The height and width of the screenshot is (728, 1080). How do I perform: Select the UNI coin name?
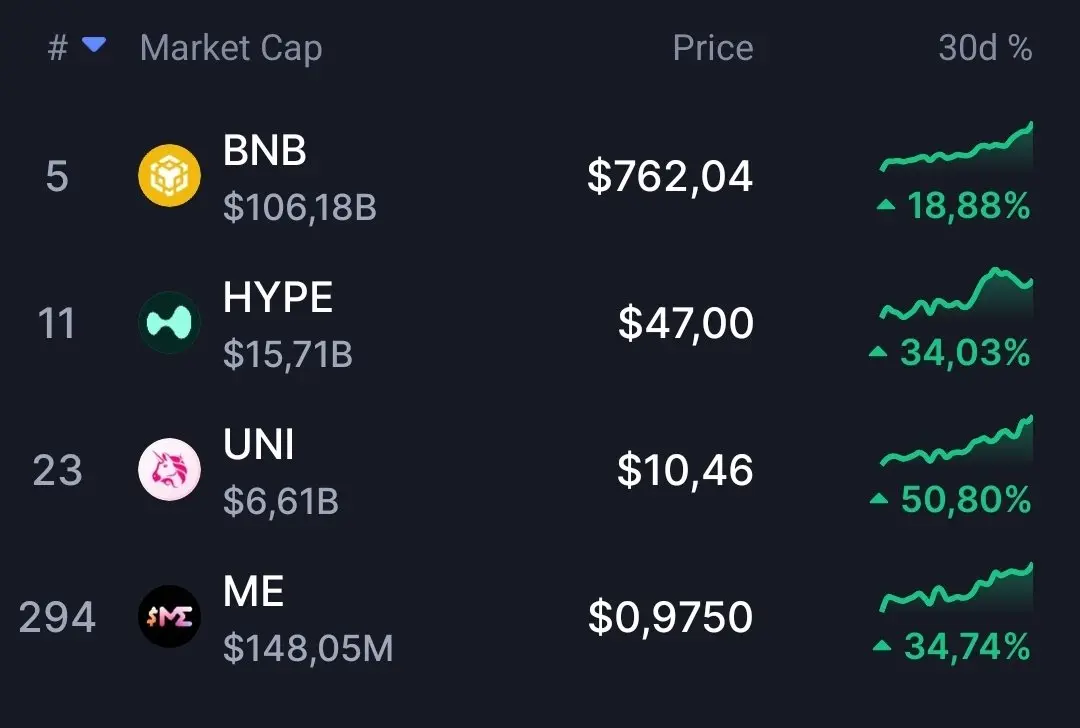(258, 444)
